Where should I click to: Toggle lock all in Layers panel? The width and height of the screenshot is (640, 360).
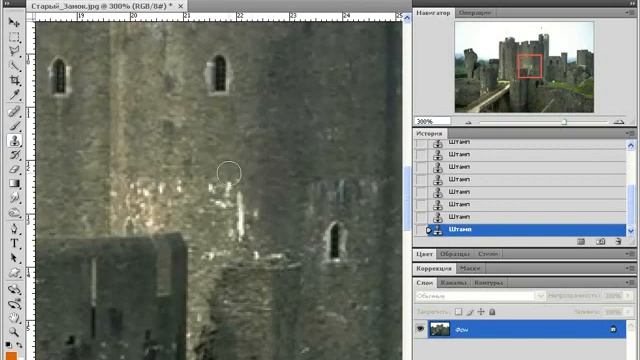[492, 312]
